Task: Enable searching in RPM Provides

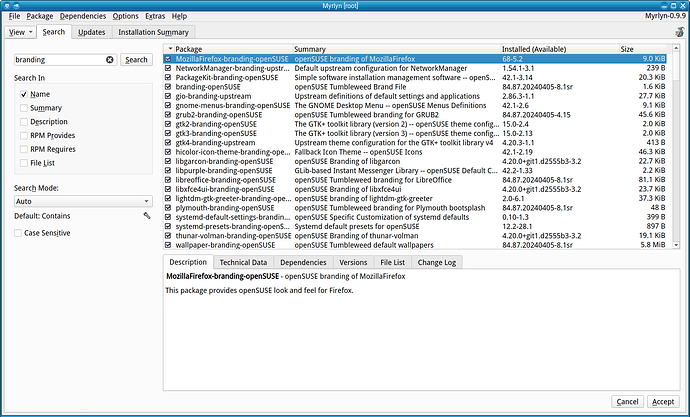Action: [x=24, y=135]
